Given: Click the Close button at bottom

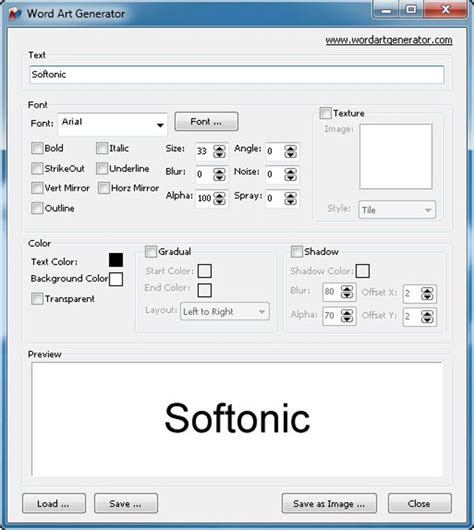Looking at the screenshot, I should click(x=420, y=503).
